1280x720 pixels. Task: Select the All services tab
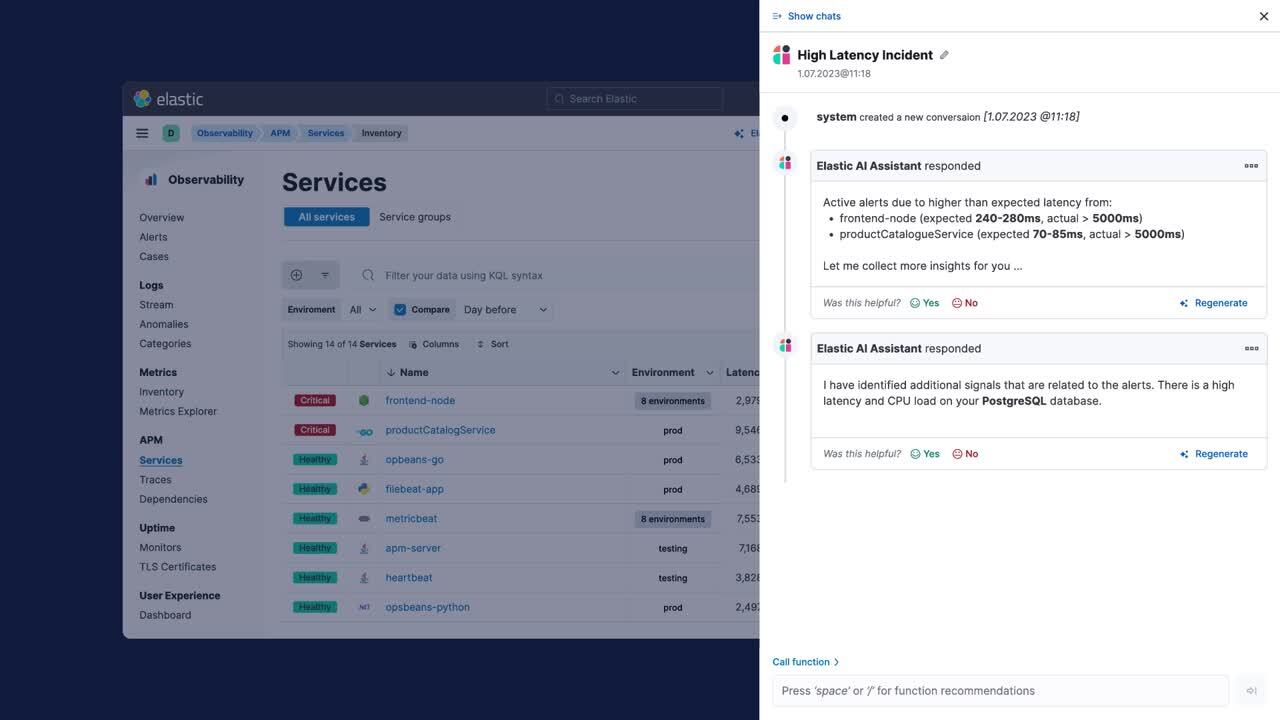pyautogui.click(x=327, y=217)
